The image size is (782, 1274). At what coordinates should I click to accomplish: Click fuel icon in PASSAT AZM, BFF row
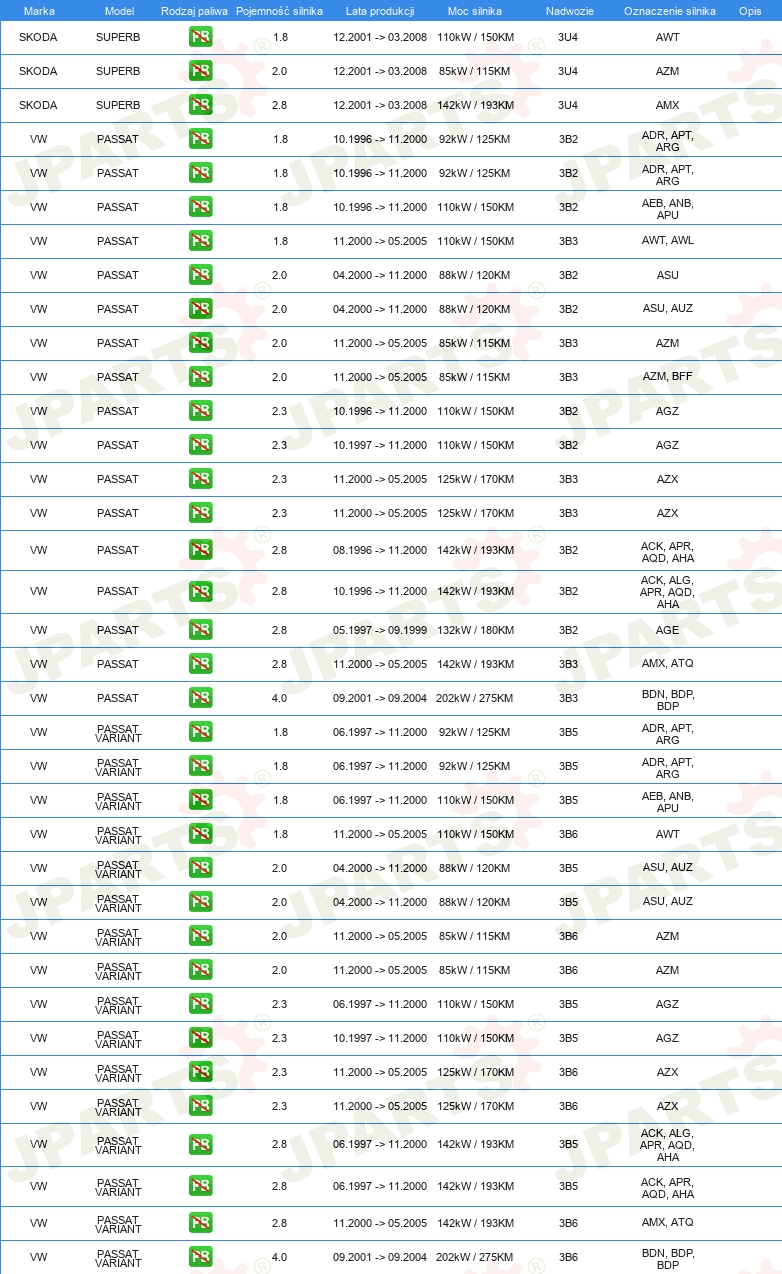point(200,377)
